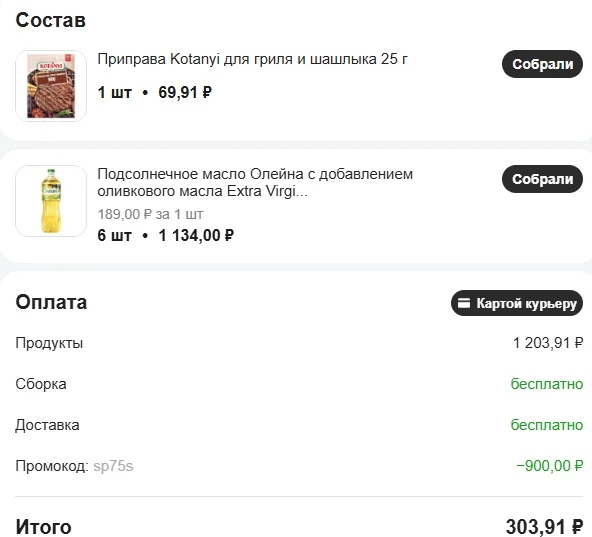Select the 69,91 ₽ seasoning price
The width and height of the screenshot is (592, 537).
185,93
